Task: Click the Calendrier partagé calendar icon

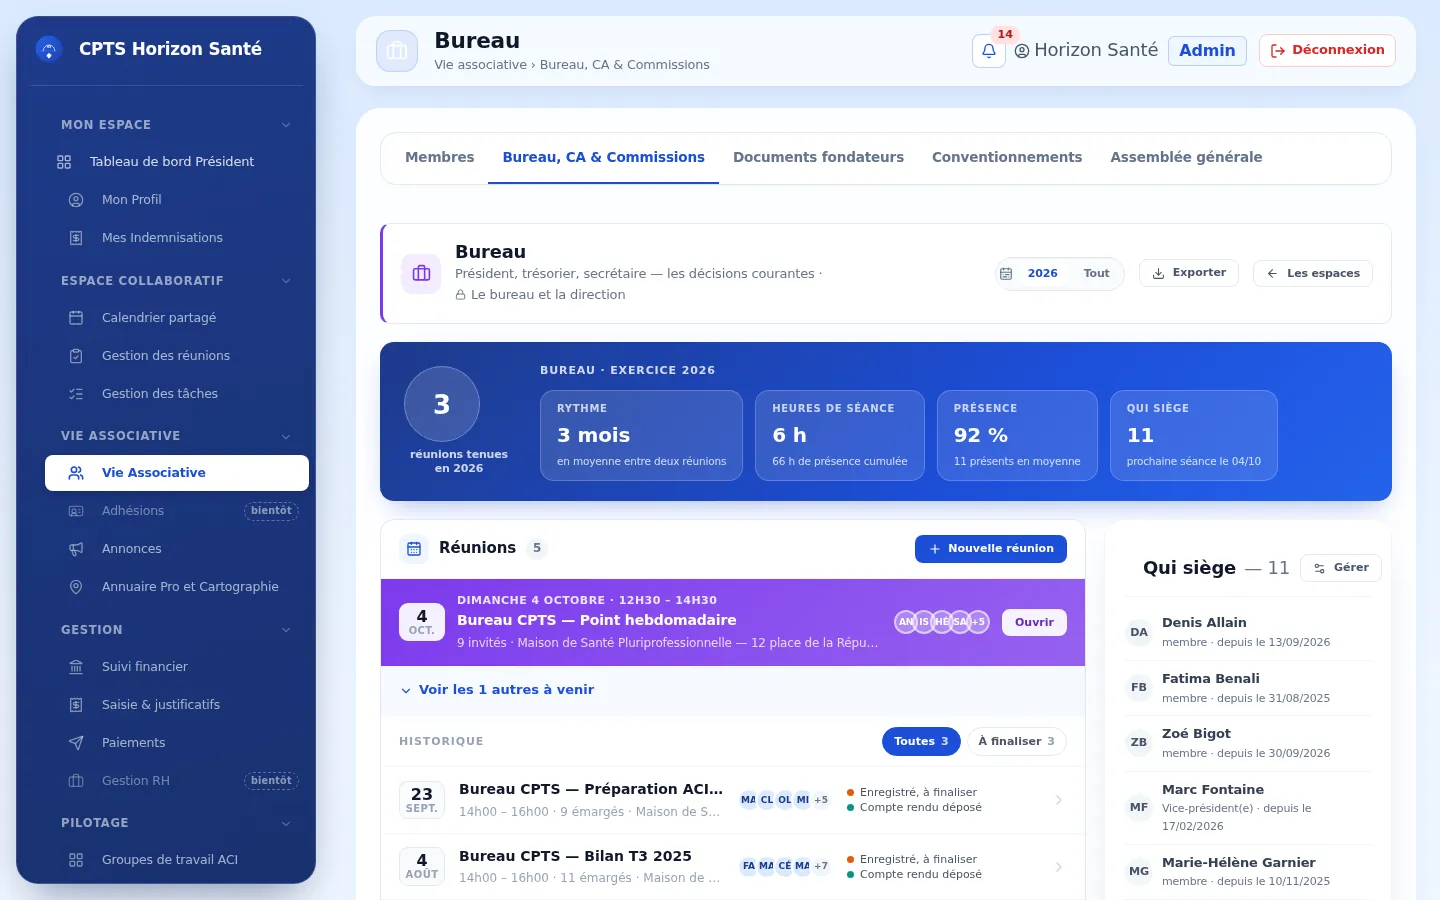Action: (x=76, y=318)
